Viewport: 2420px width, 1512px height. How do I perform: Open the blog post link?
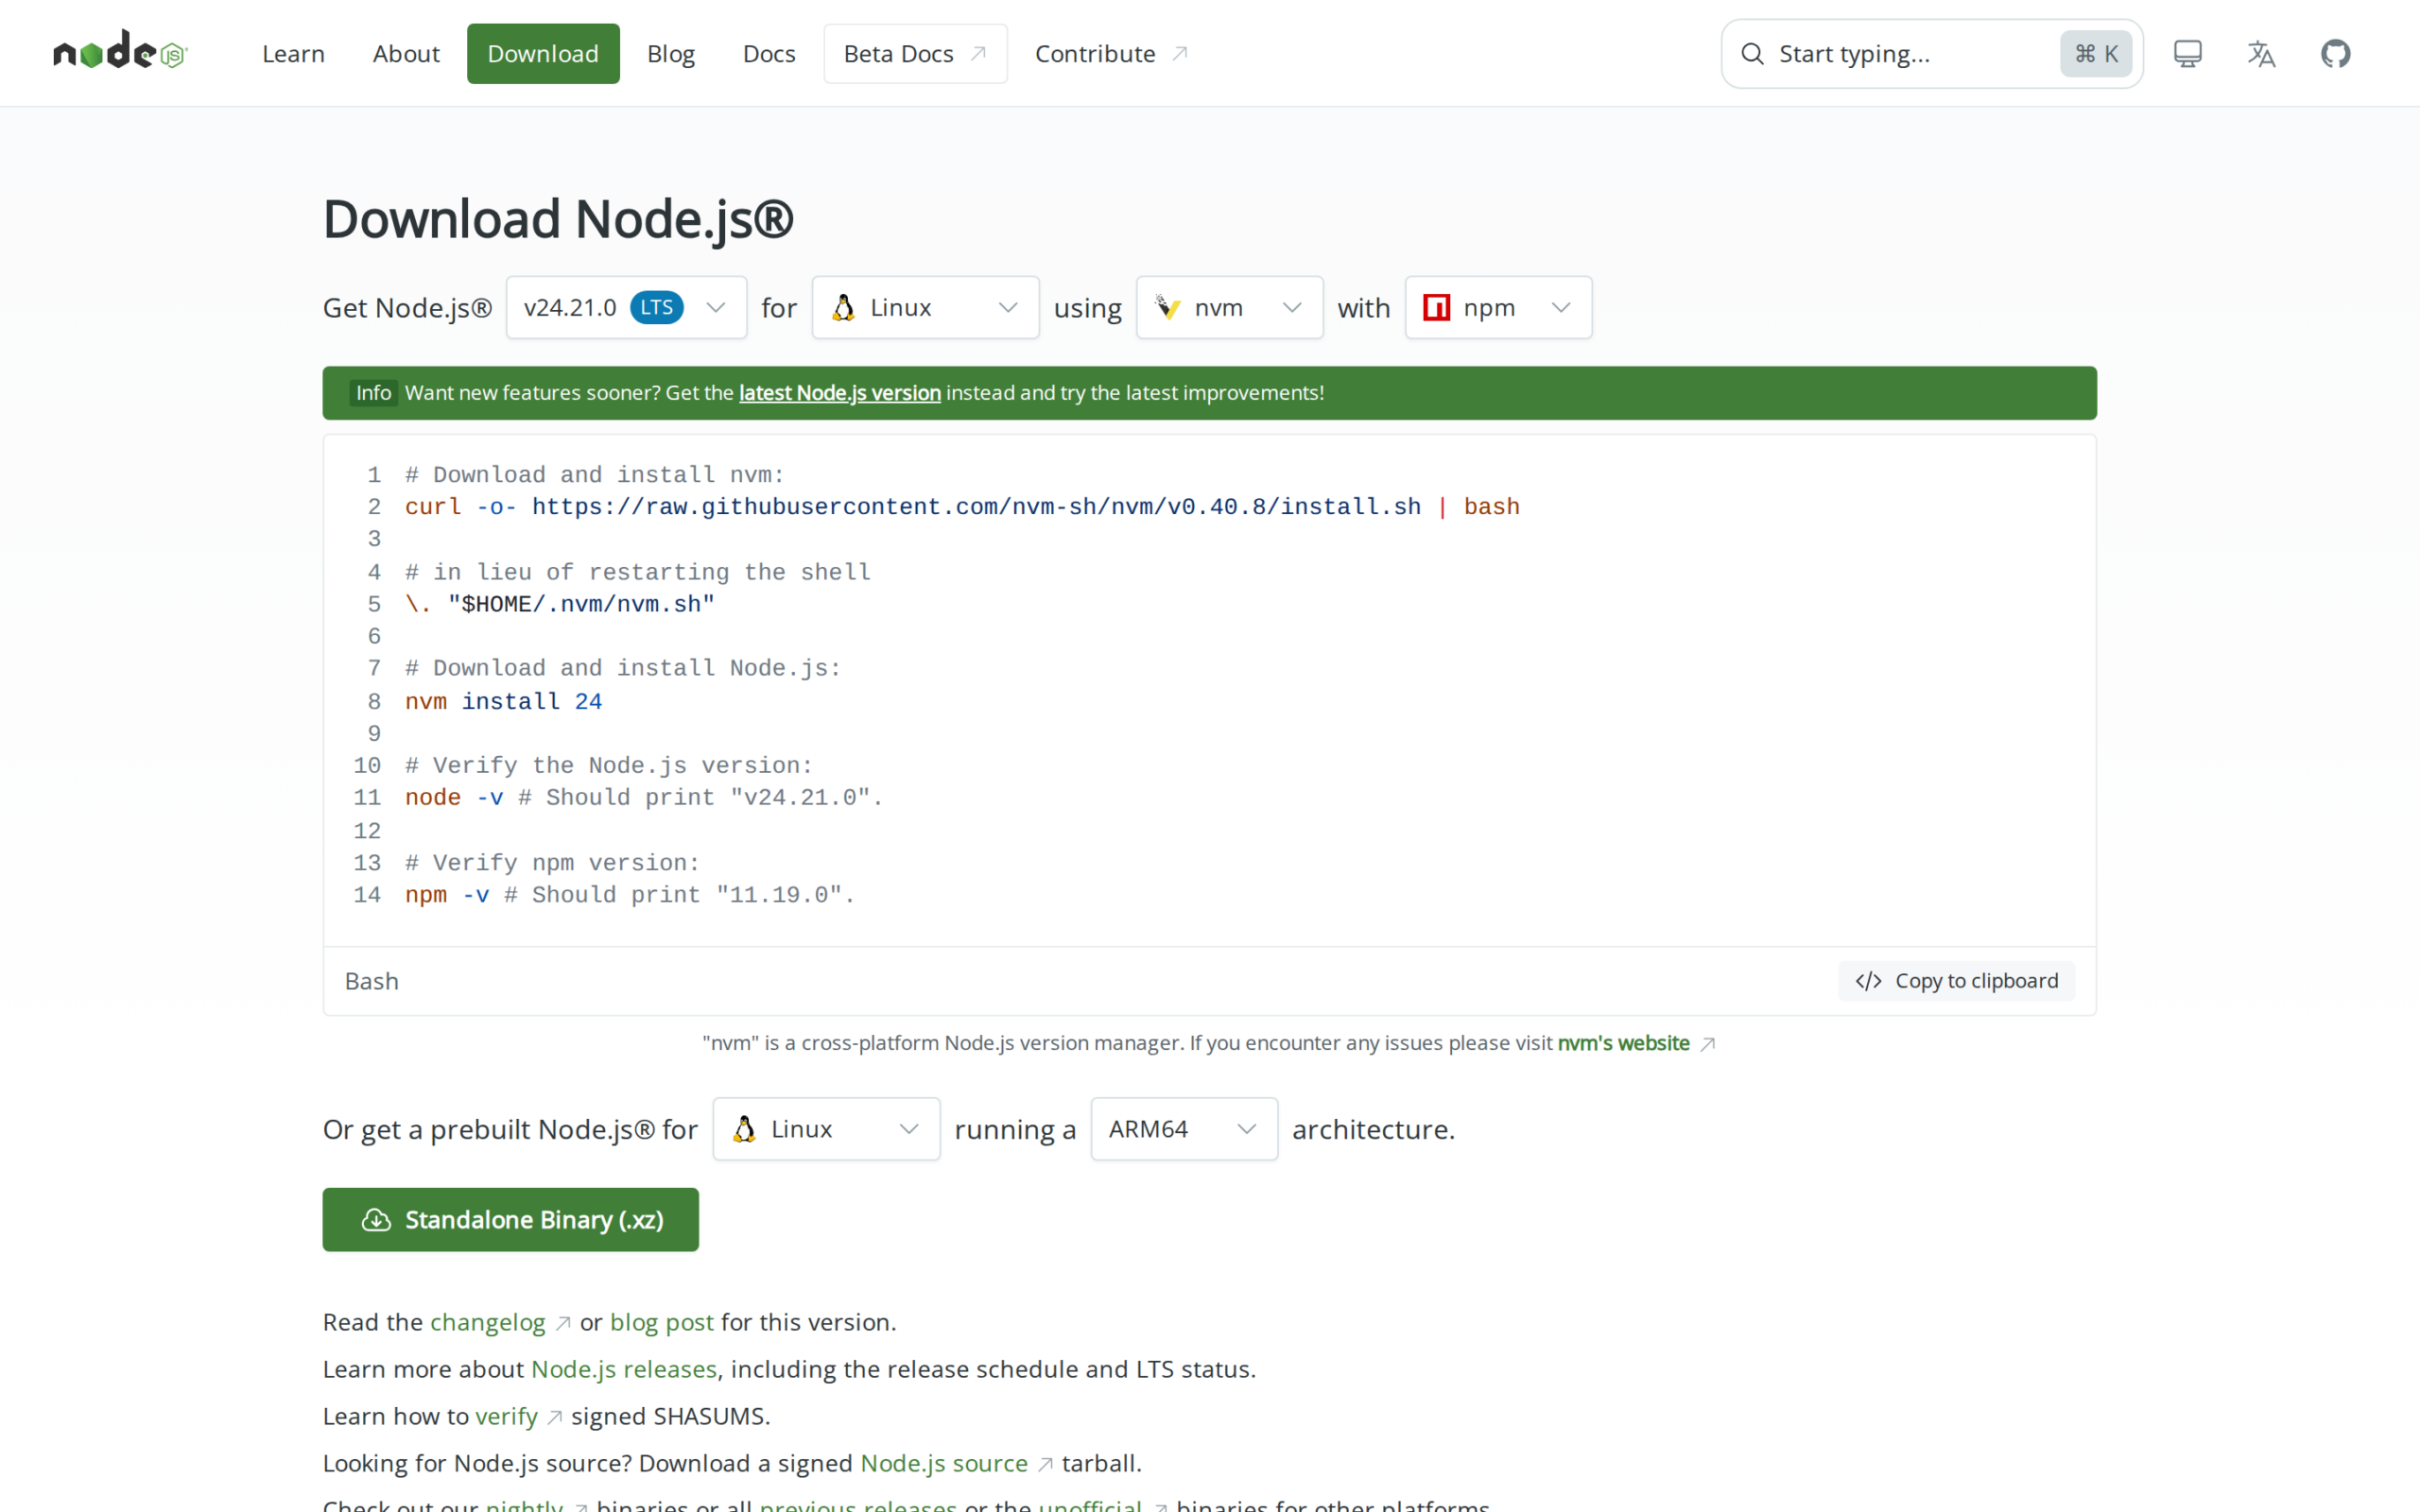[x=662, y=1322]
